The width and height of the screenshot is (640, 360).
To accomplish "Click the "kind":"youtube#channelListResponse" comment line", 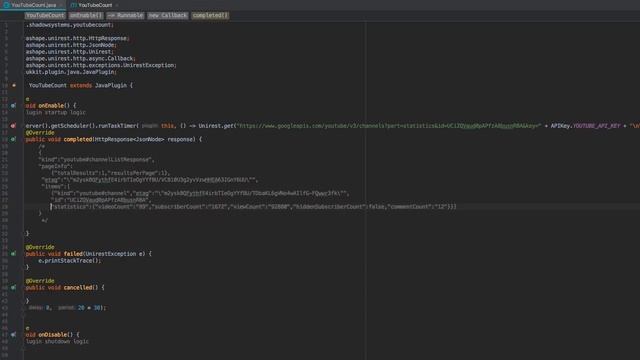I will click(96, 160).
